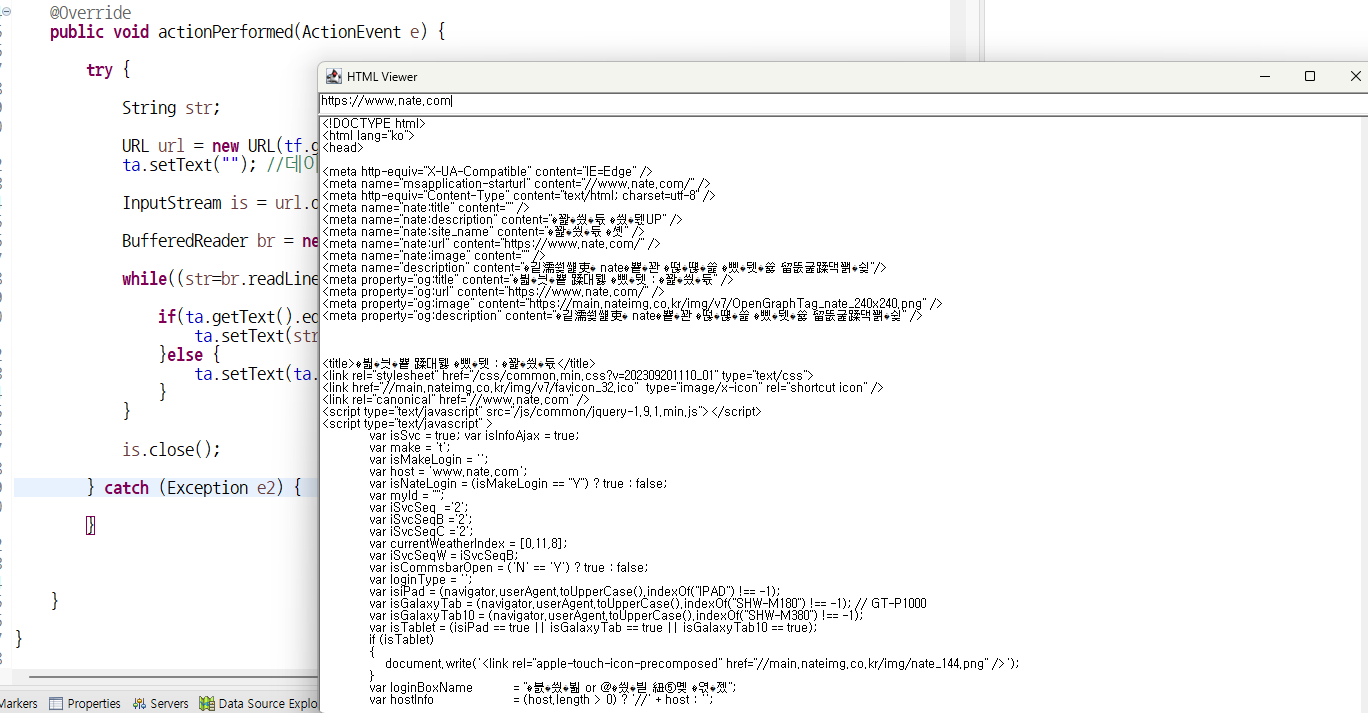Click the "var make = 't';" line

tap(411, 447)
